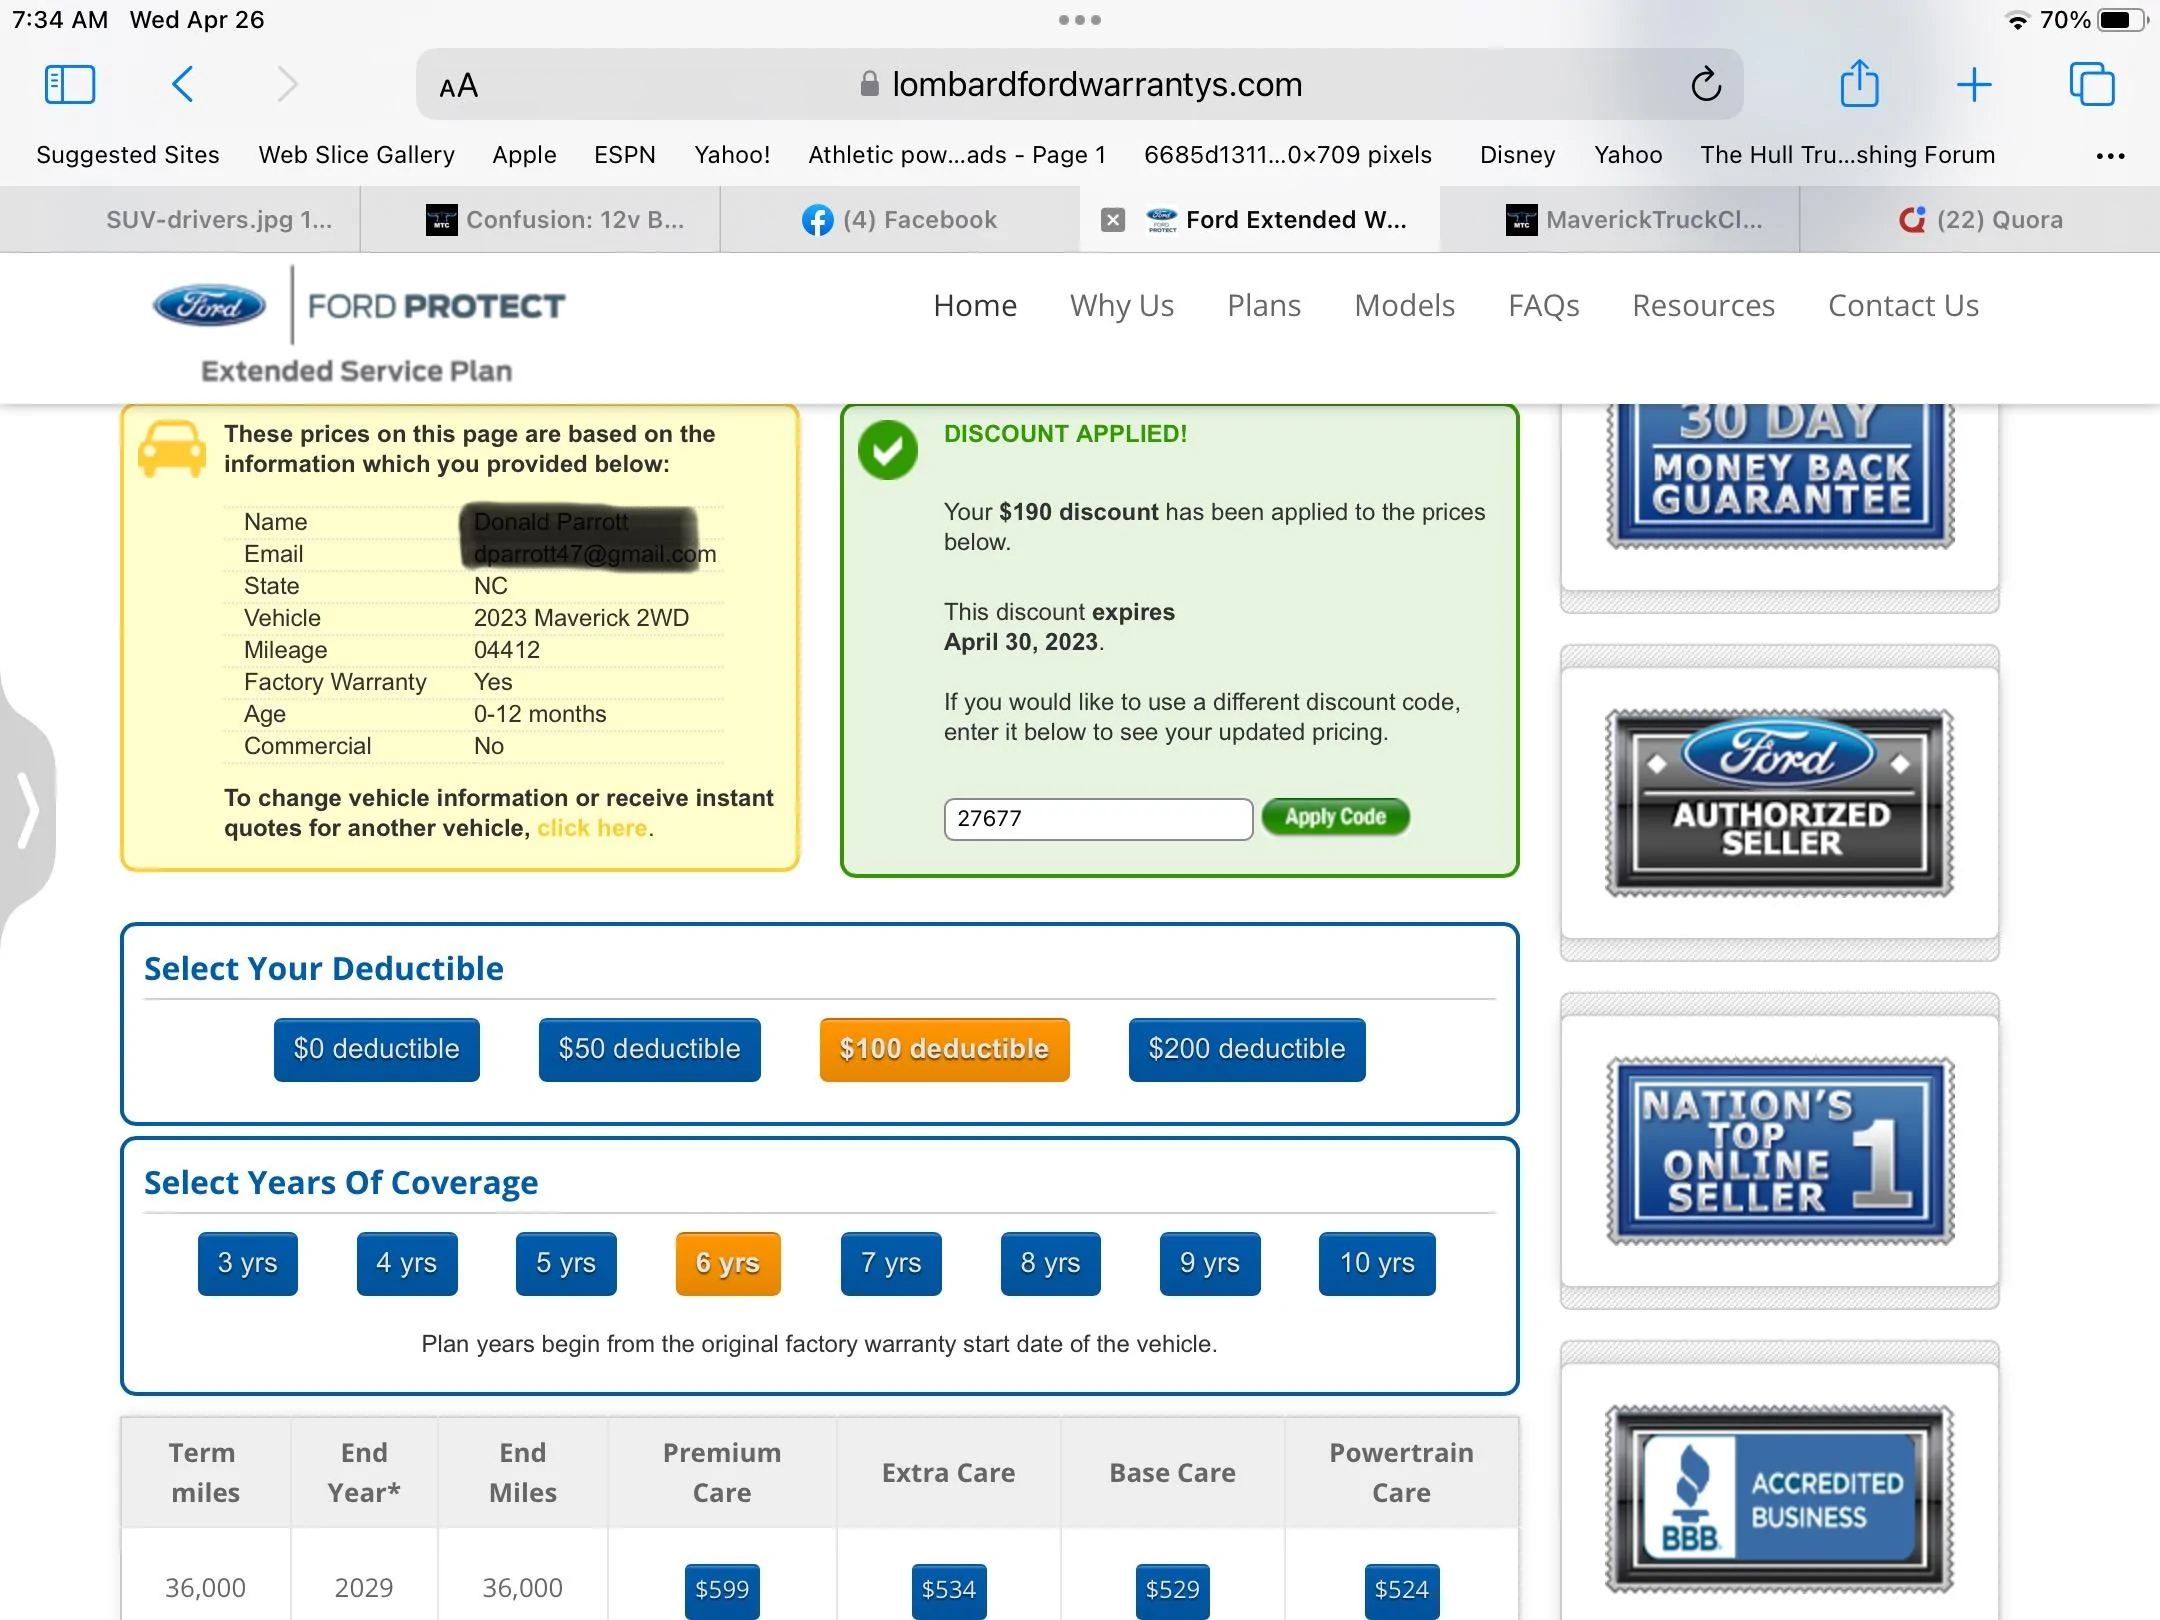Choose 7 yrs of coverage

click(x=891, y=1263)
